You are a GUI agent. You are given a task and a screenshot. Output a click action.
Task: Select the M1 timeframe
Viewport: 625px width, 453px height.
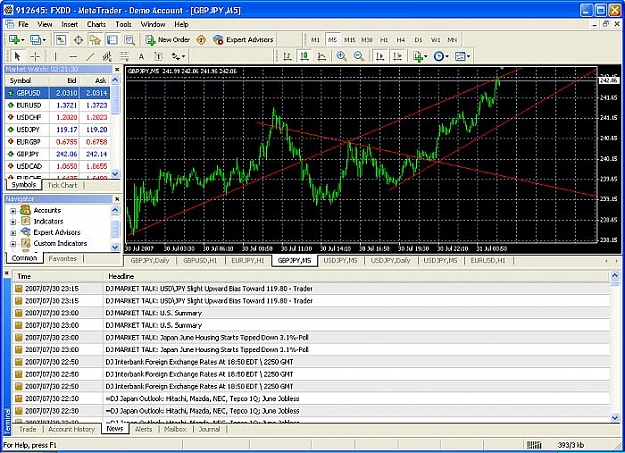[315, 40]
